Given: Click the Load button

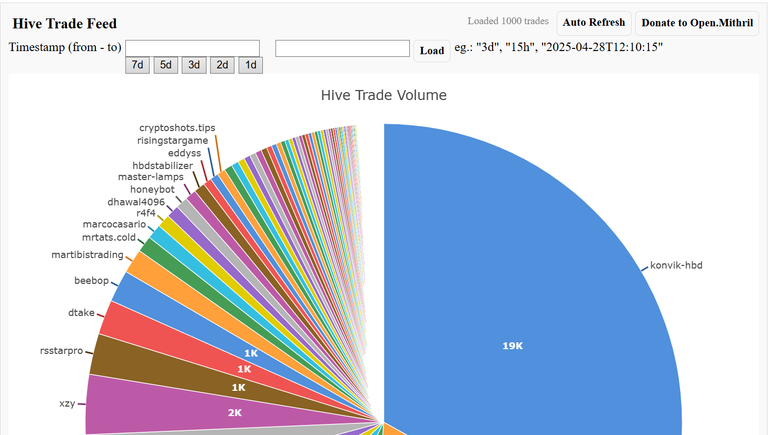Looking at the screenshot, I should (432, 50).
